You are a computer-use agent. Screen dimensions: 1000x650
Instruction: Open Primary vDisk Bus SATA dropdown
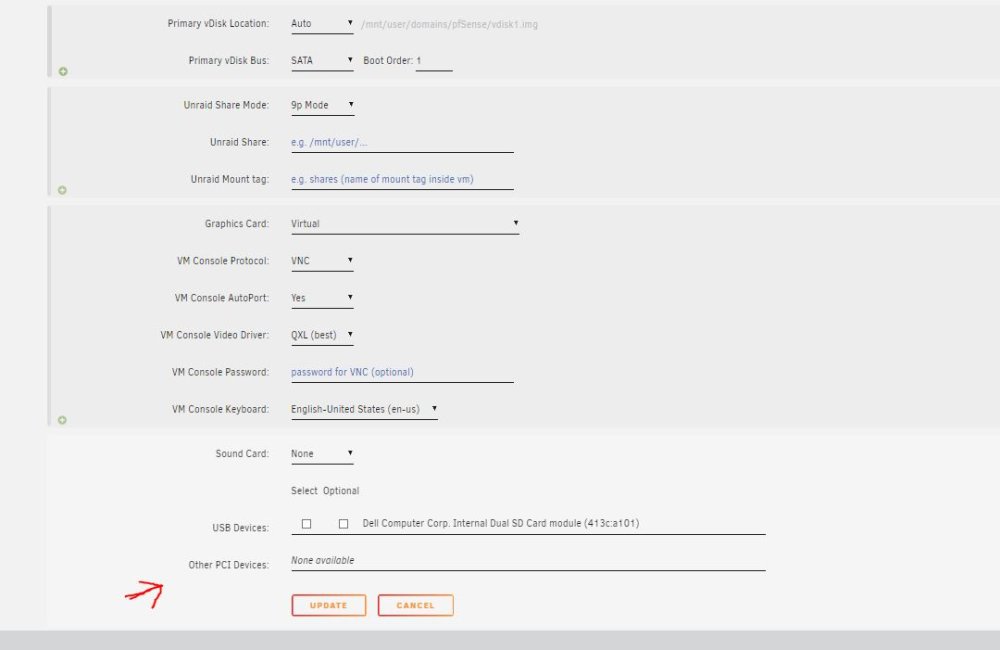(322, 61)
